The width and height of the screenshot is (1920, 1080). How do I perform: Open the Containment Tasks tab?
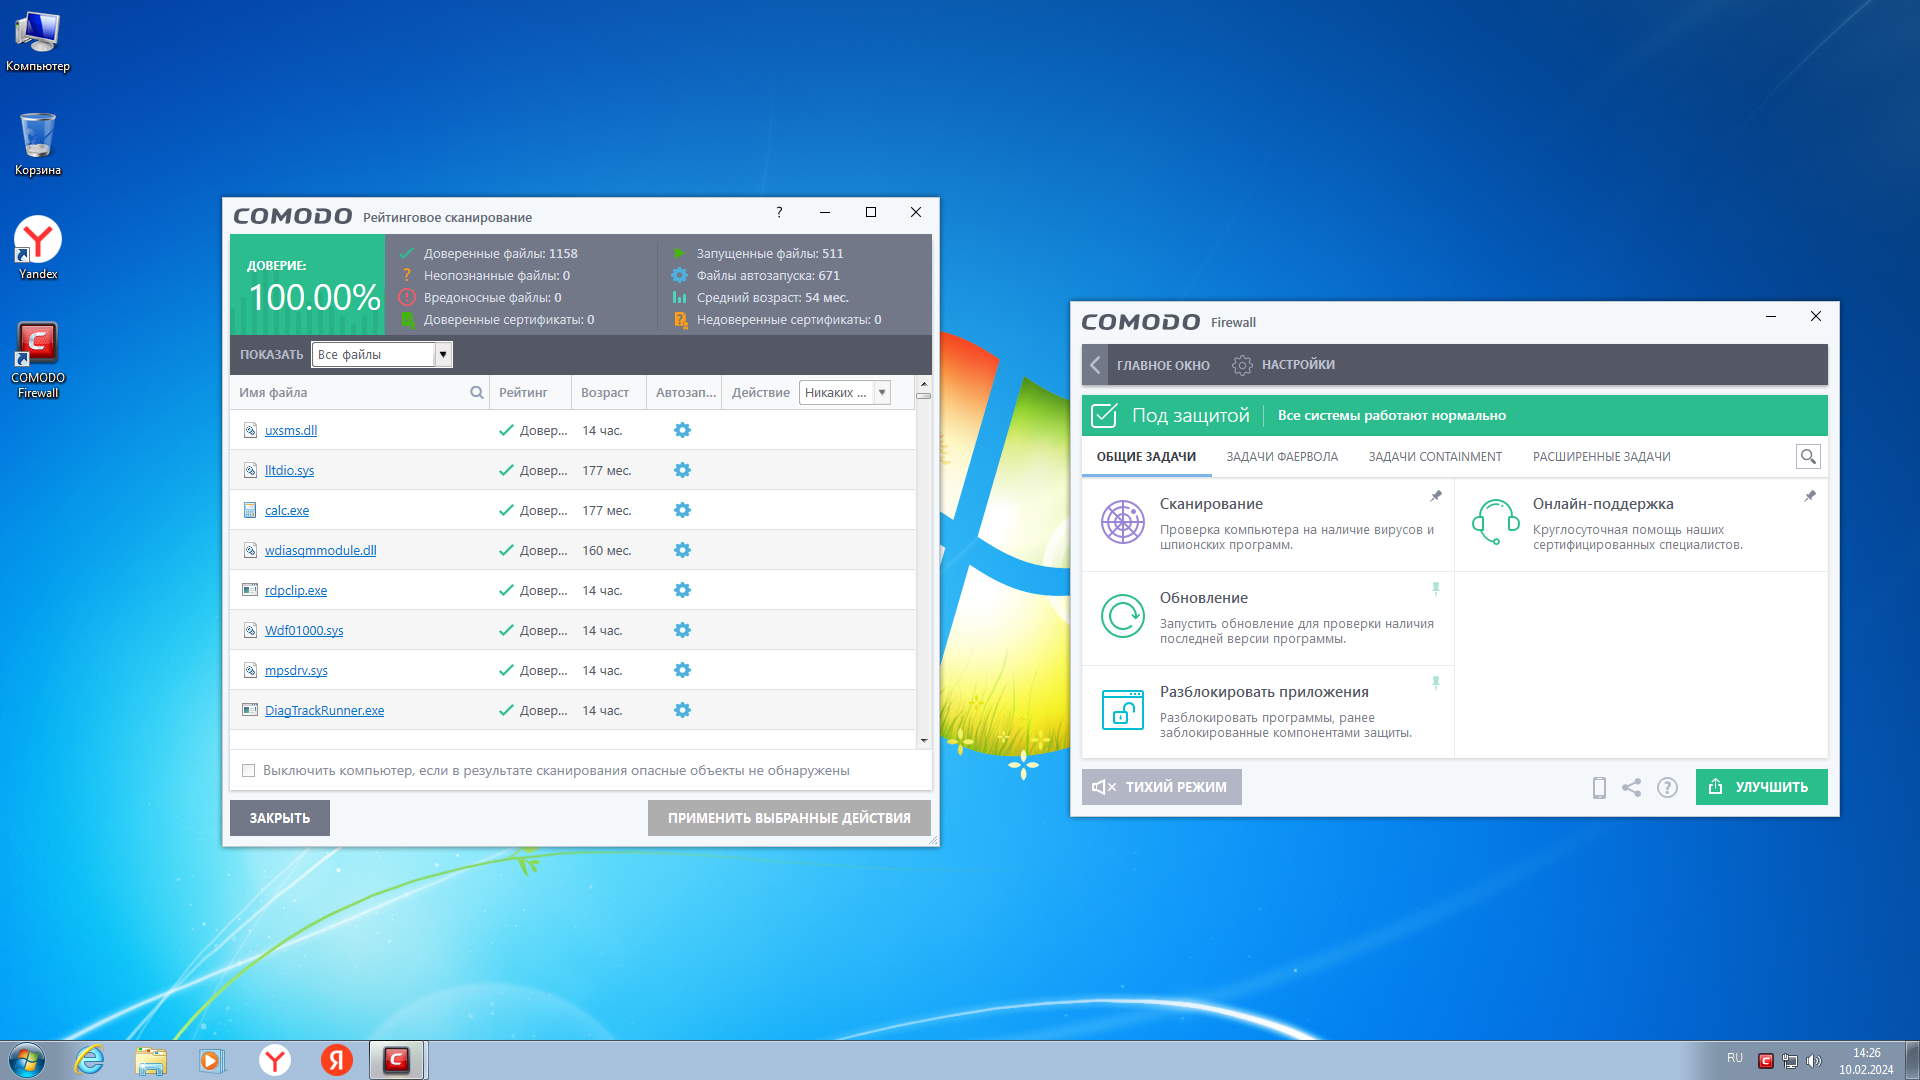click(1434, 457)
